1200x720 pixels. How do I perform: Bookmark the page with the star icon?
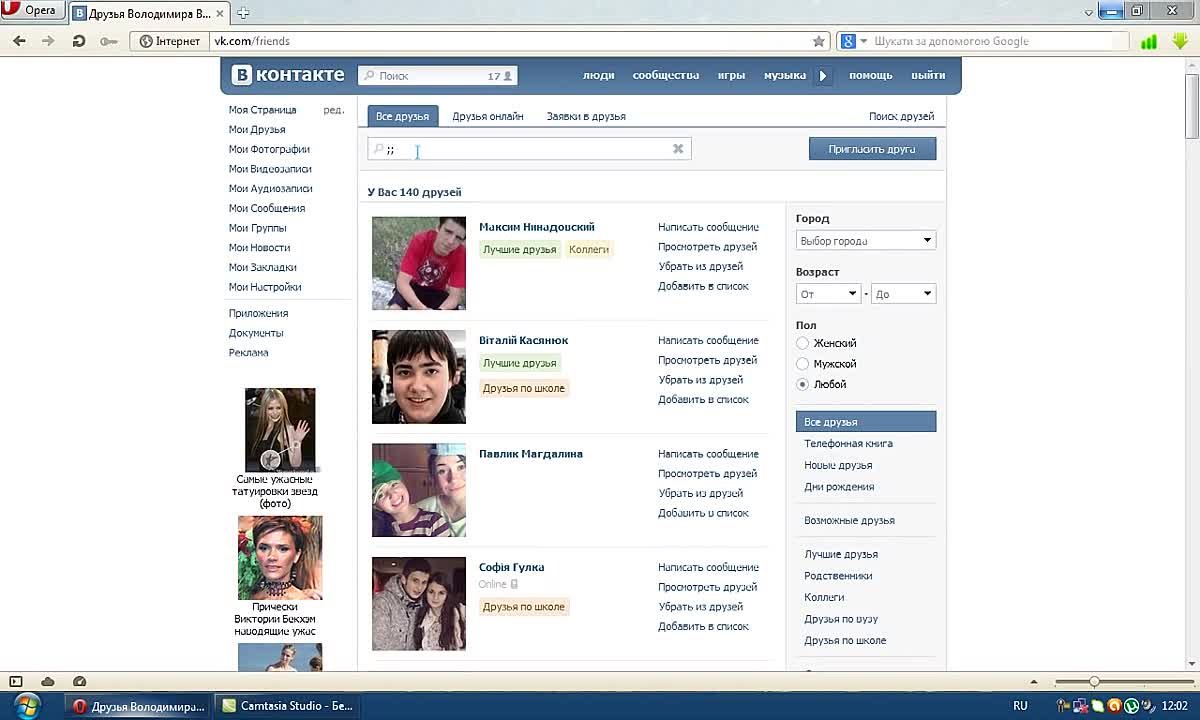pyautogui.click(x=818, y=41)
